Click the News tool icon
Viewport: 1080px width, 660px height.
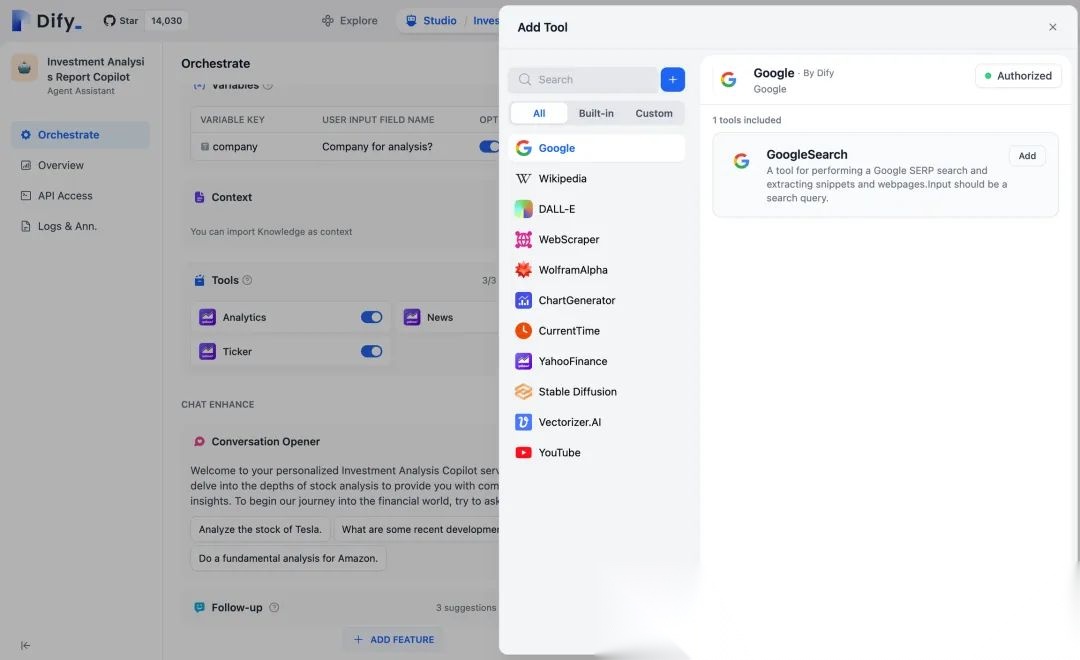[x=412, y=317]
